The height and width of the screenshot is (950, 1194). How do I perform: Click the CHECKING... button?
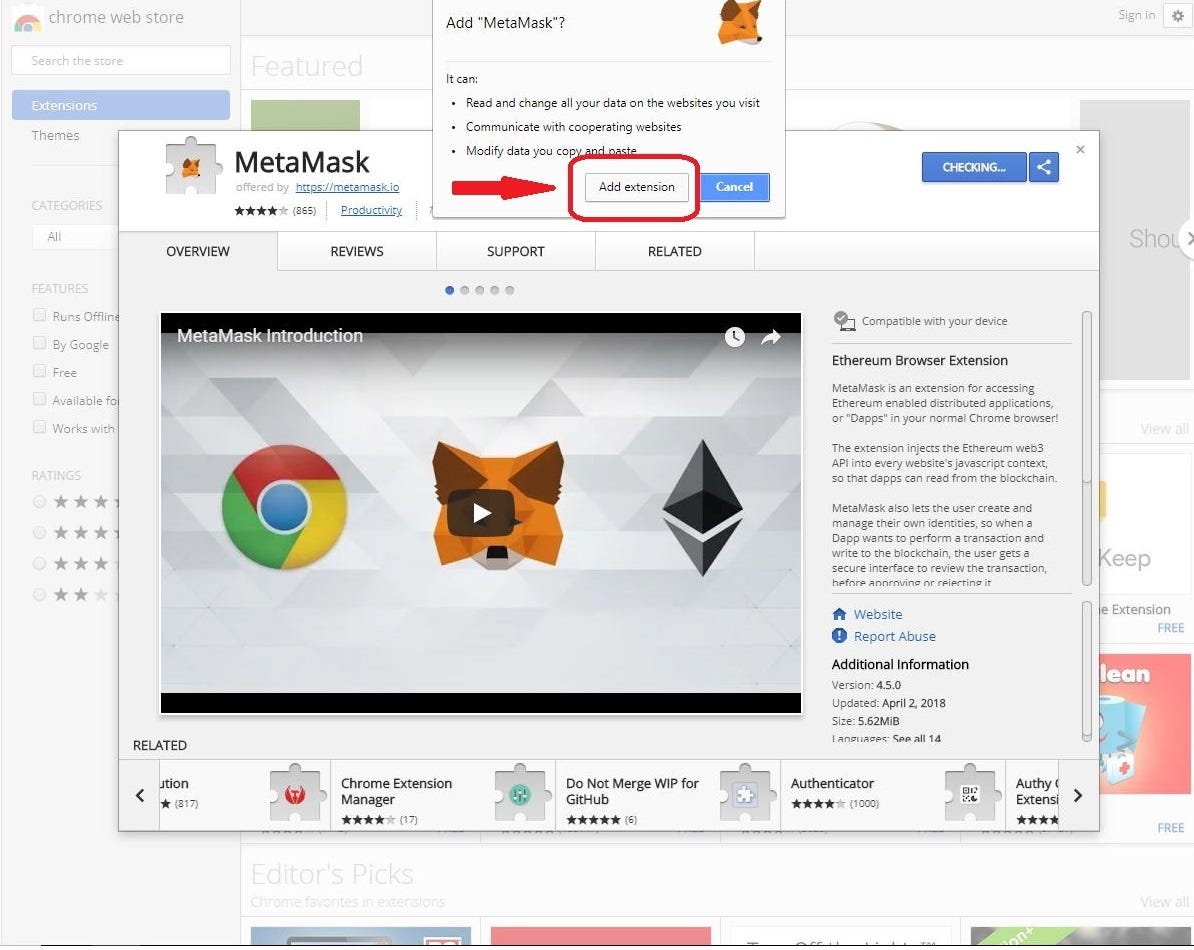[x=974, y=167]
